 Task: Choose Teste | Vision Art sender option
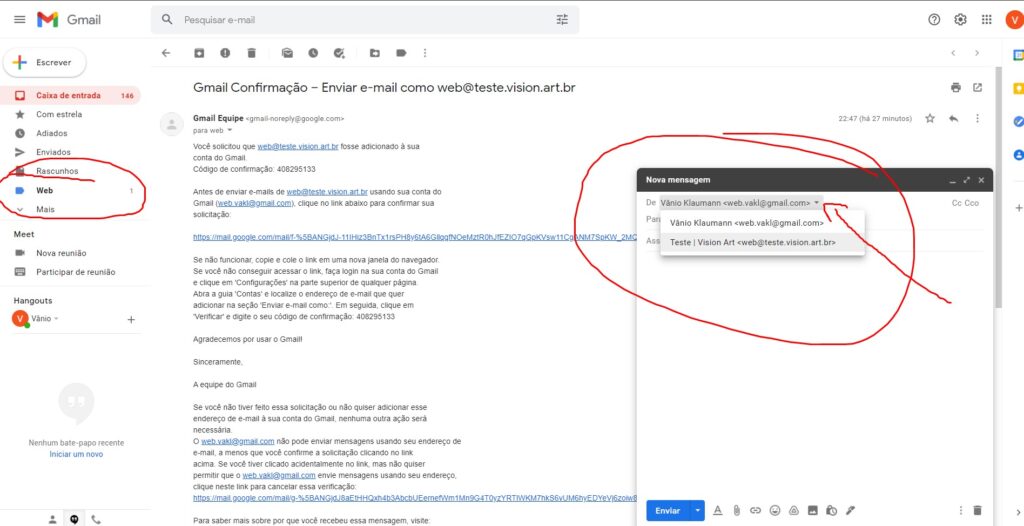pyautogui.click(x=762, y=242)
